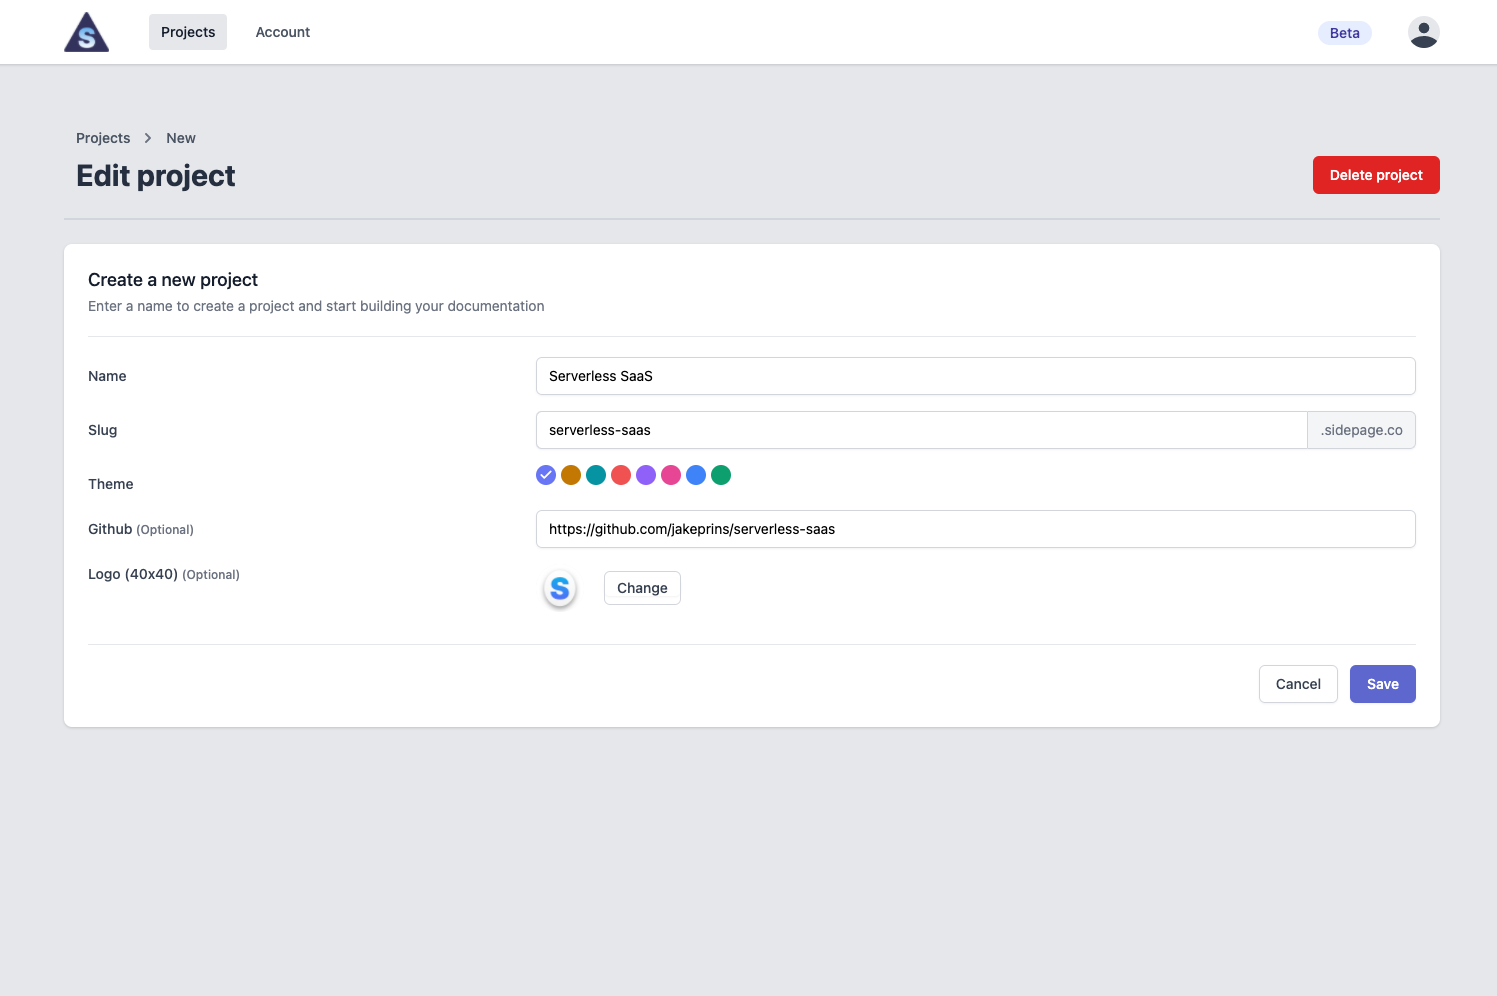Open the Account tab
Image resolution: width=1497 pixels, height=996 pixels.
point(283,32)
